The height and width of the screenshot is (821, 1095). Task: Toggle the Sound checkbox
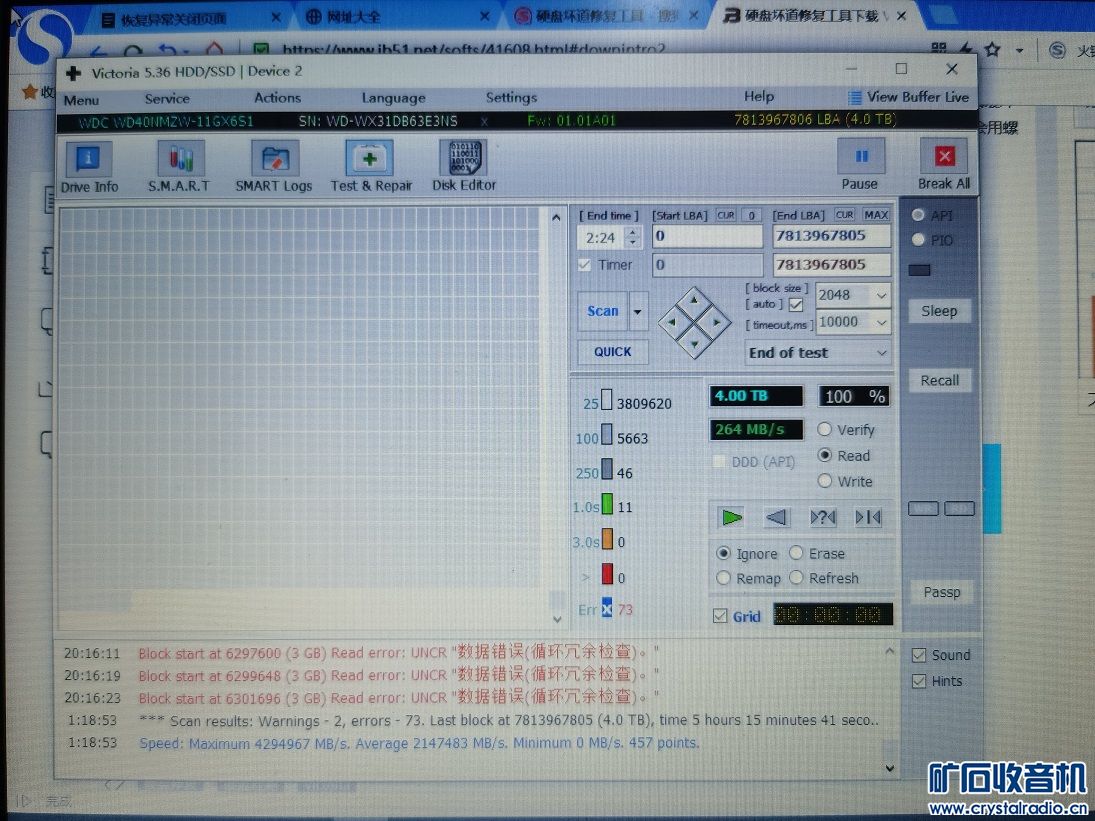(919, 655)
